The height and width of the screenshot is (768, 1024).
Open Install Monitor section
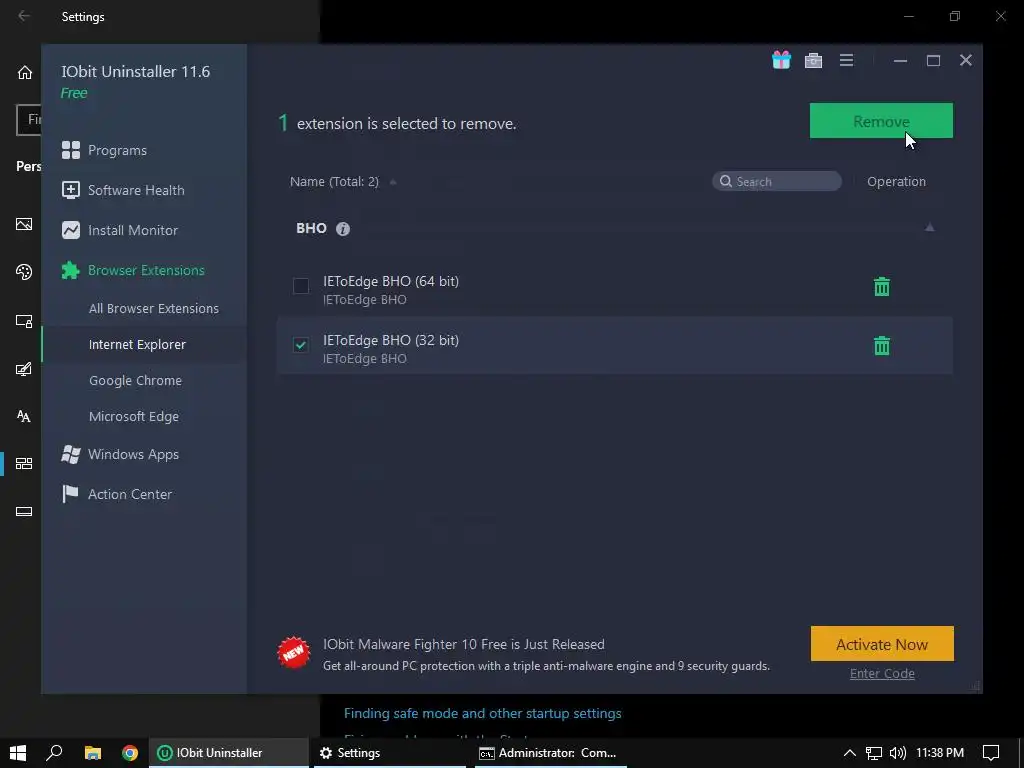[x=120, y=230]
